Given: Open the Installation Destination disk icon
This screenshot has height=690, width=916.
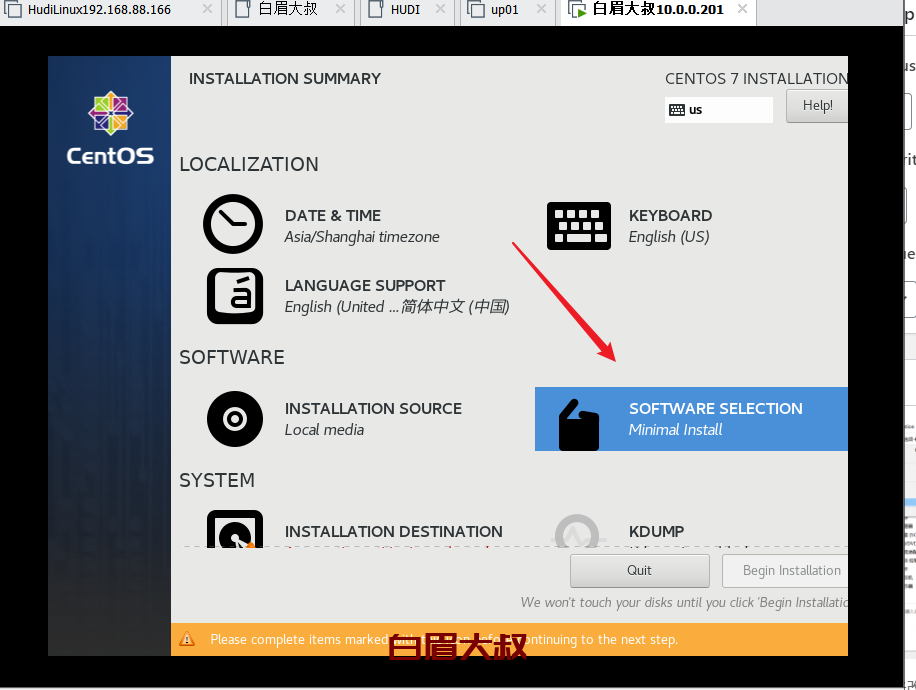Looking at the screenshot, I should [x=235, y=529].
